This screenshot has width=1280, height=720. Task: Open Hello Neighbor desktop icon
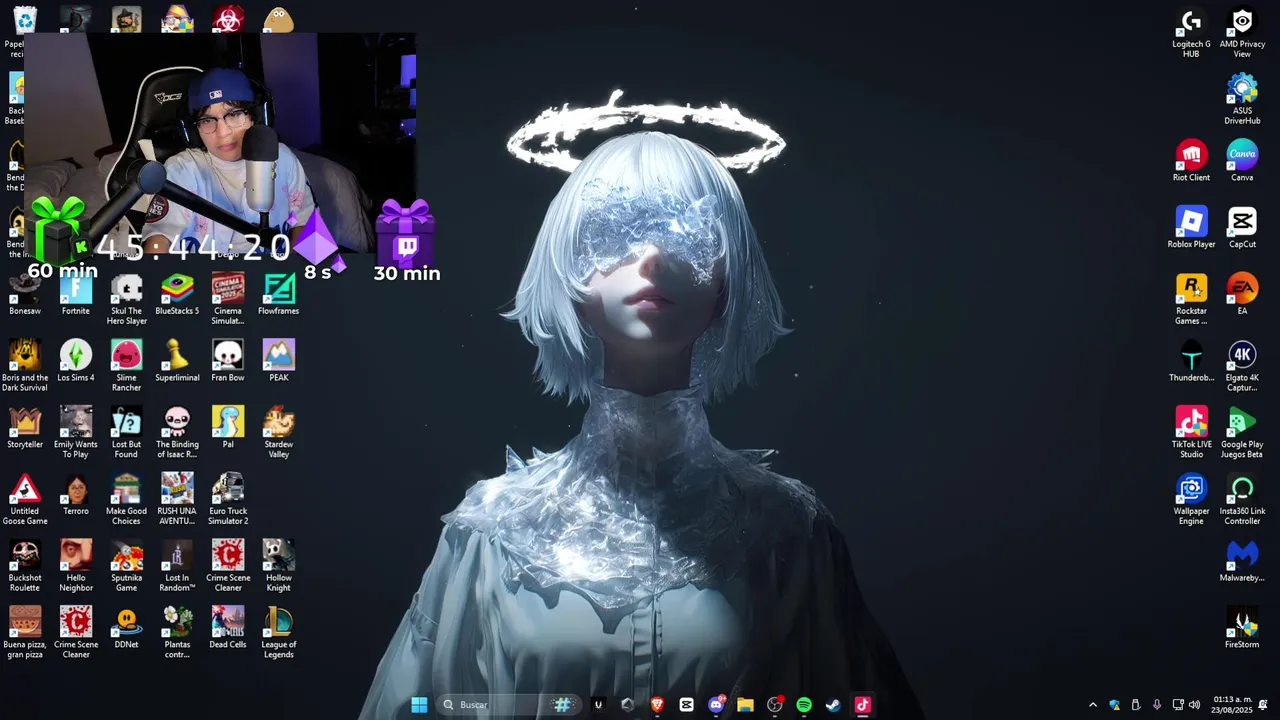coord(75,567)
